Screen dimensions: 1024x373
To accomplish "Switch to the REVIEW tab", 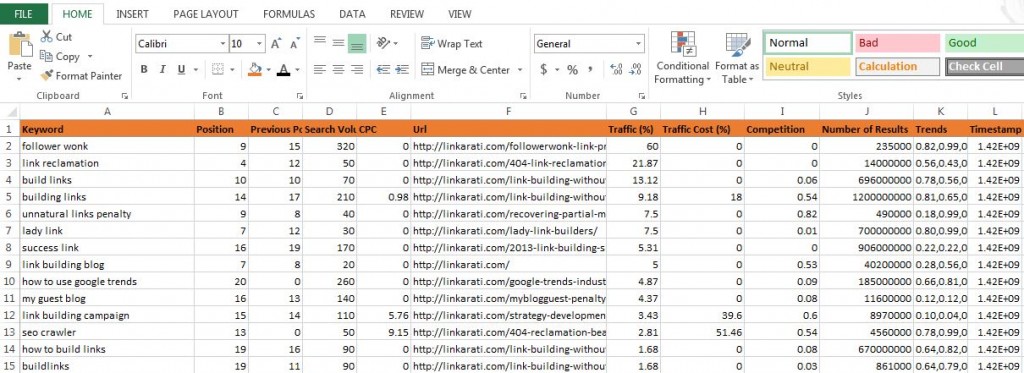I will [x=407, y=14].
